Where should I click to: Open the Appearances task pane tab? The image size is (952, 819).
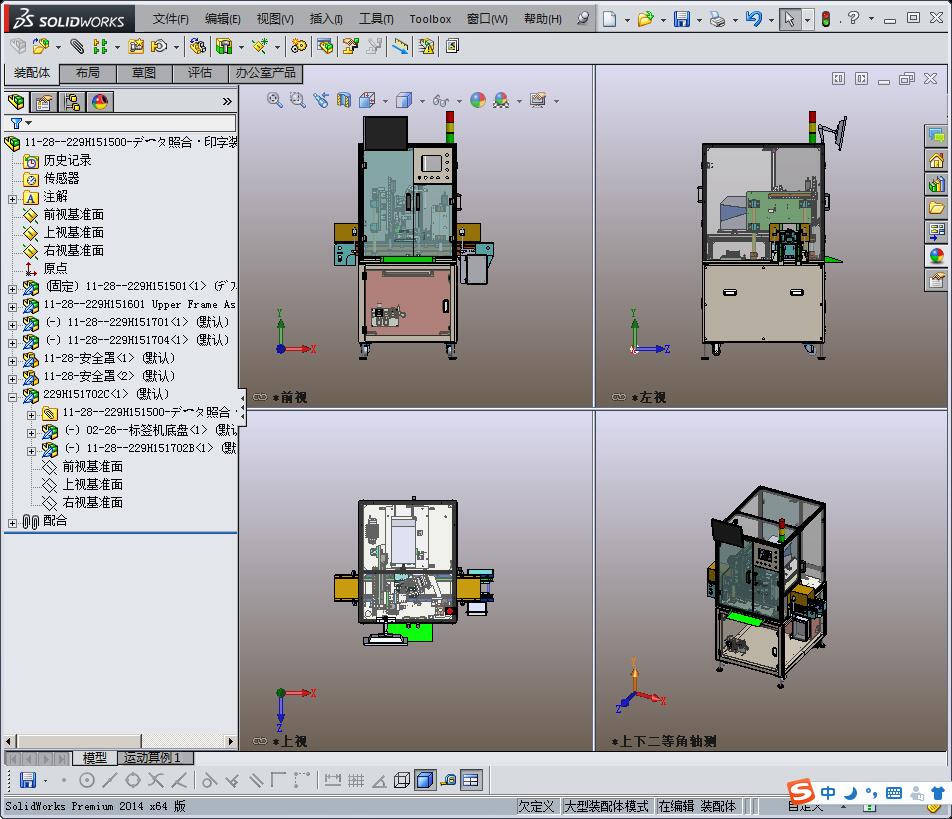coord(937,256)
